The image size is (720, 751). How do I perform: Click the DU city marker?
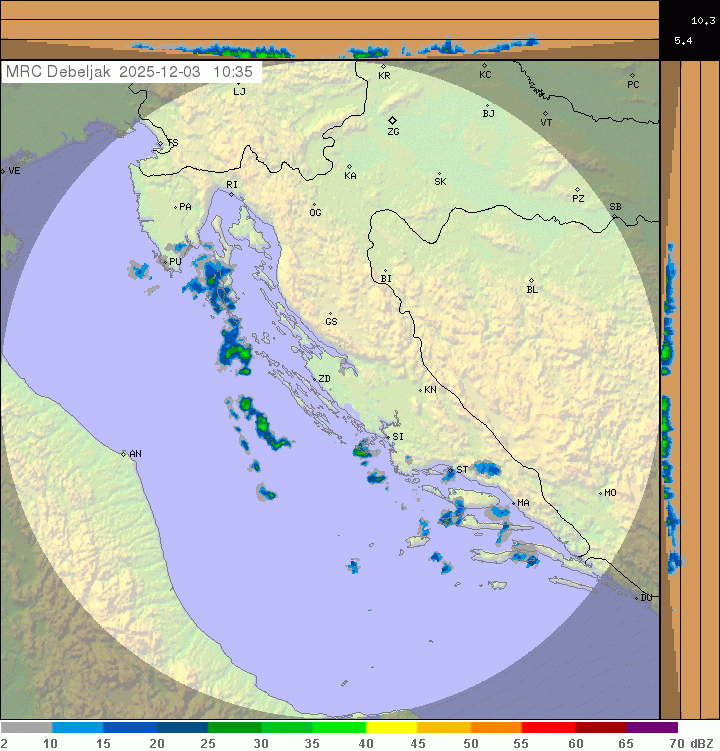637,598
